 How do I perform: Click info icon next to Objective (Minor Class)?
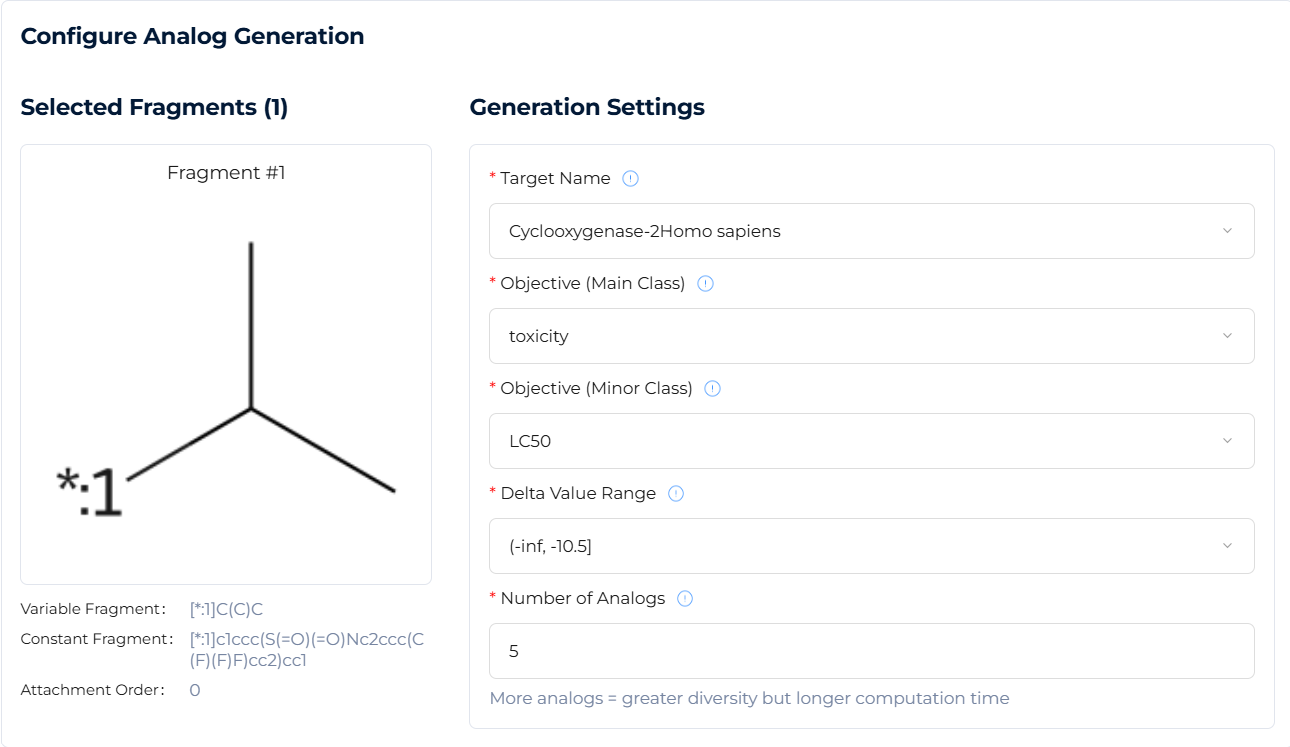tap(713, 389)
